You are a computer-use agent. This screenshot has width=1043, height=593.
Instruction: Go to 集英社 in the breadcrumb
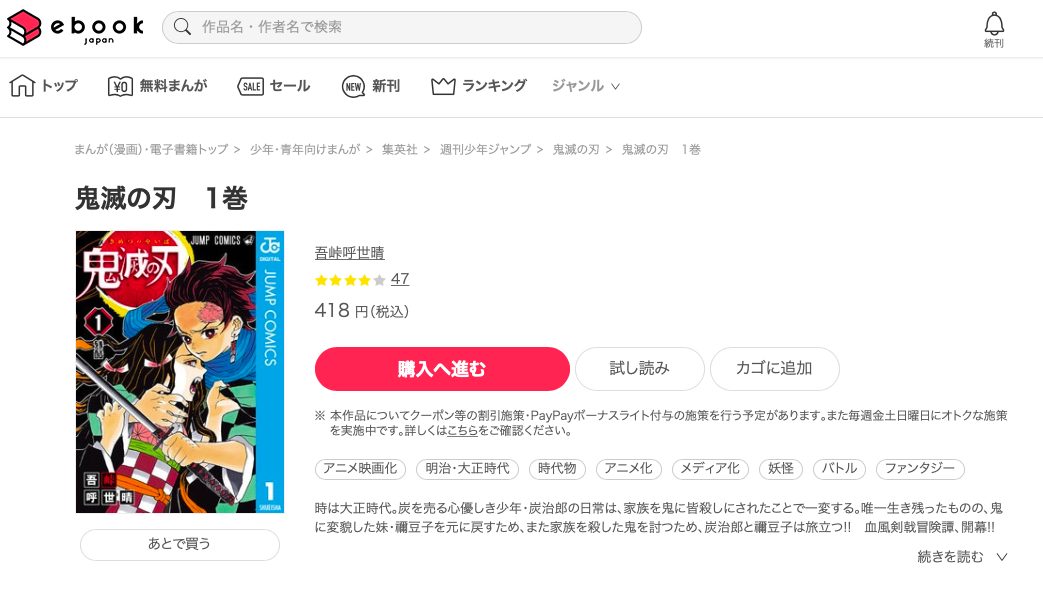pos(400,150)
